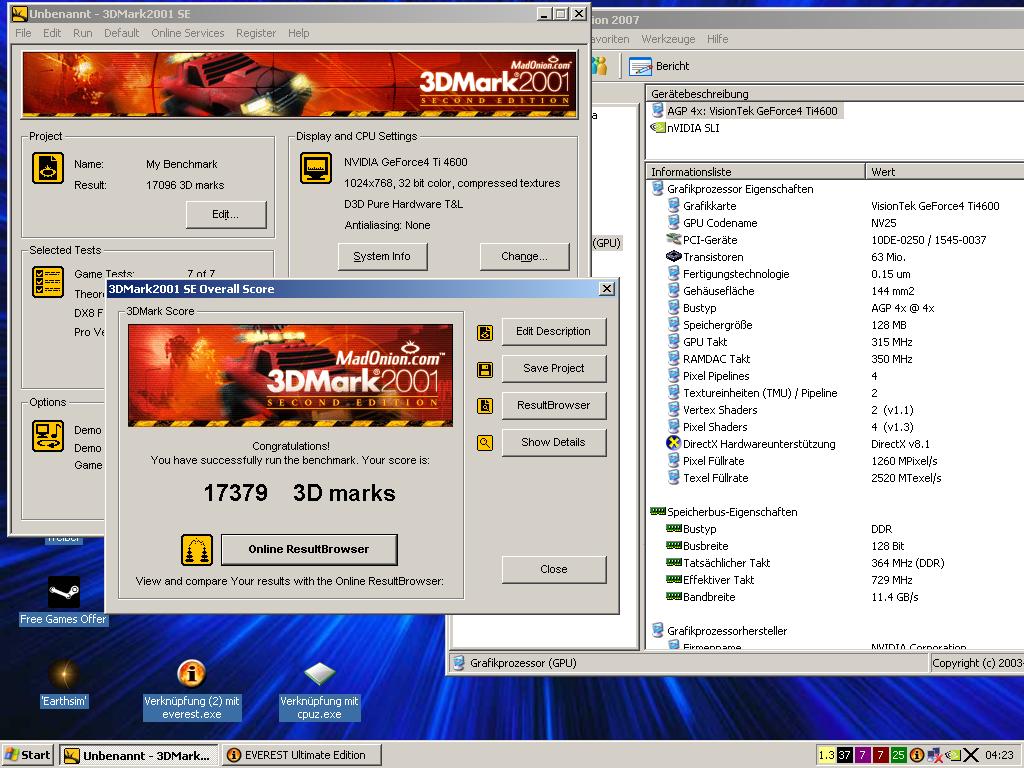Image resolution: width=1024 pixels, height=768 pixels.
Task: Select the GPU Takt row
Action: click(x=845, y=342)
